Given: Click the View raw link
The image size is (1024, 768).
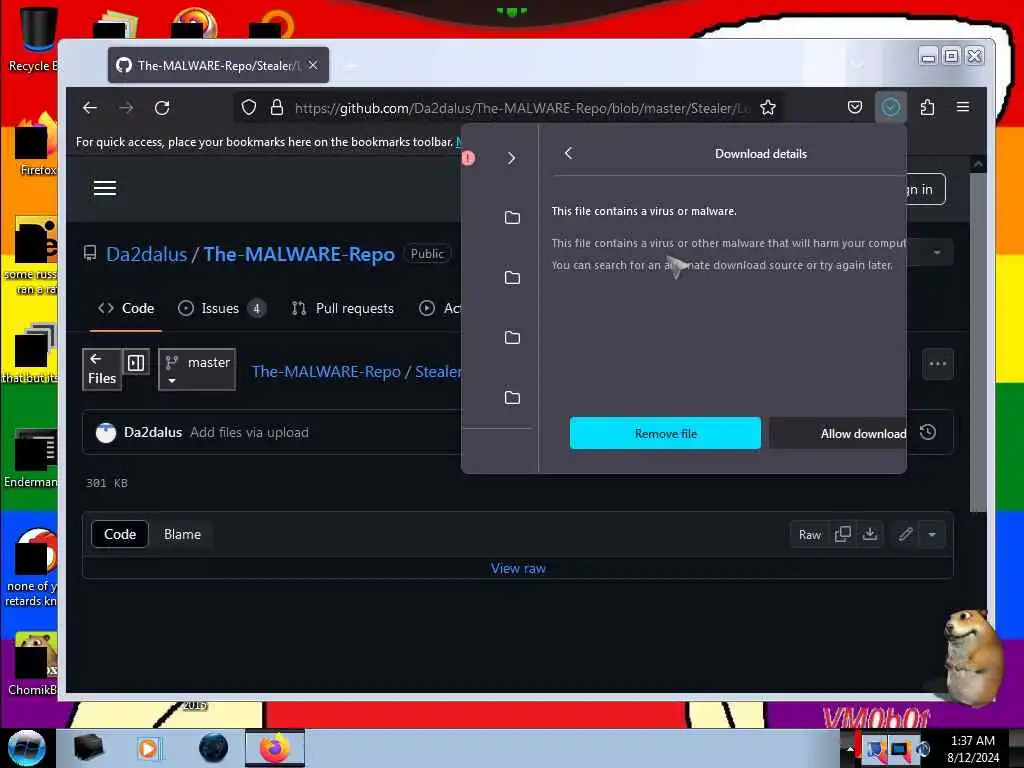Looking at the screenshot, I should pos(519,568).
